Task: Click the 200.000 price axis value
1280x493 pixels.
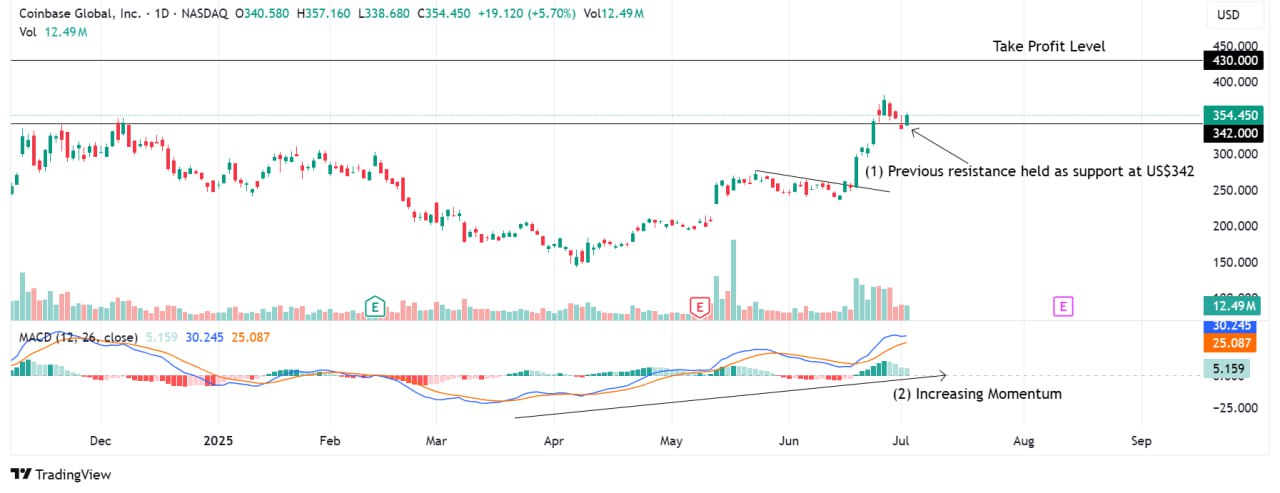Action: pyautogui.click(x=1235, y=226)
